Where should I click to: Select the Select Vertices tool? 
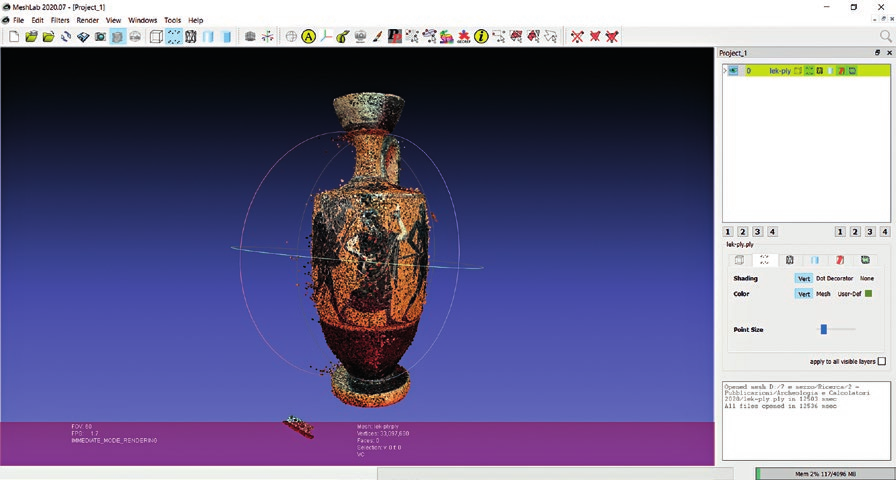click(x=499, y=37)
